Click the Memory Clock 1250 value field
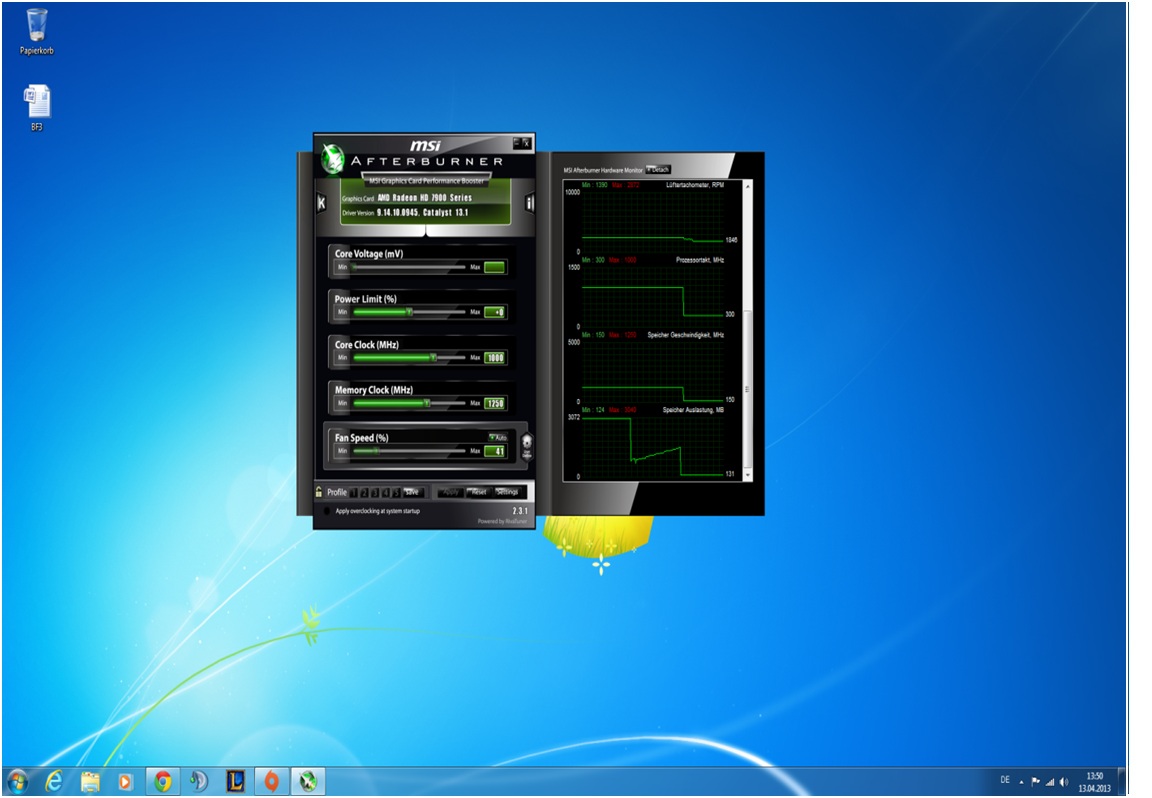The height and width of the screenshot is (798, 1152). 494,403
